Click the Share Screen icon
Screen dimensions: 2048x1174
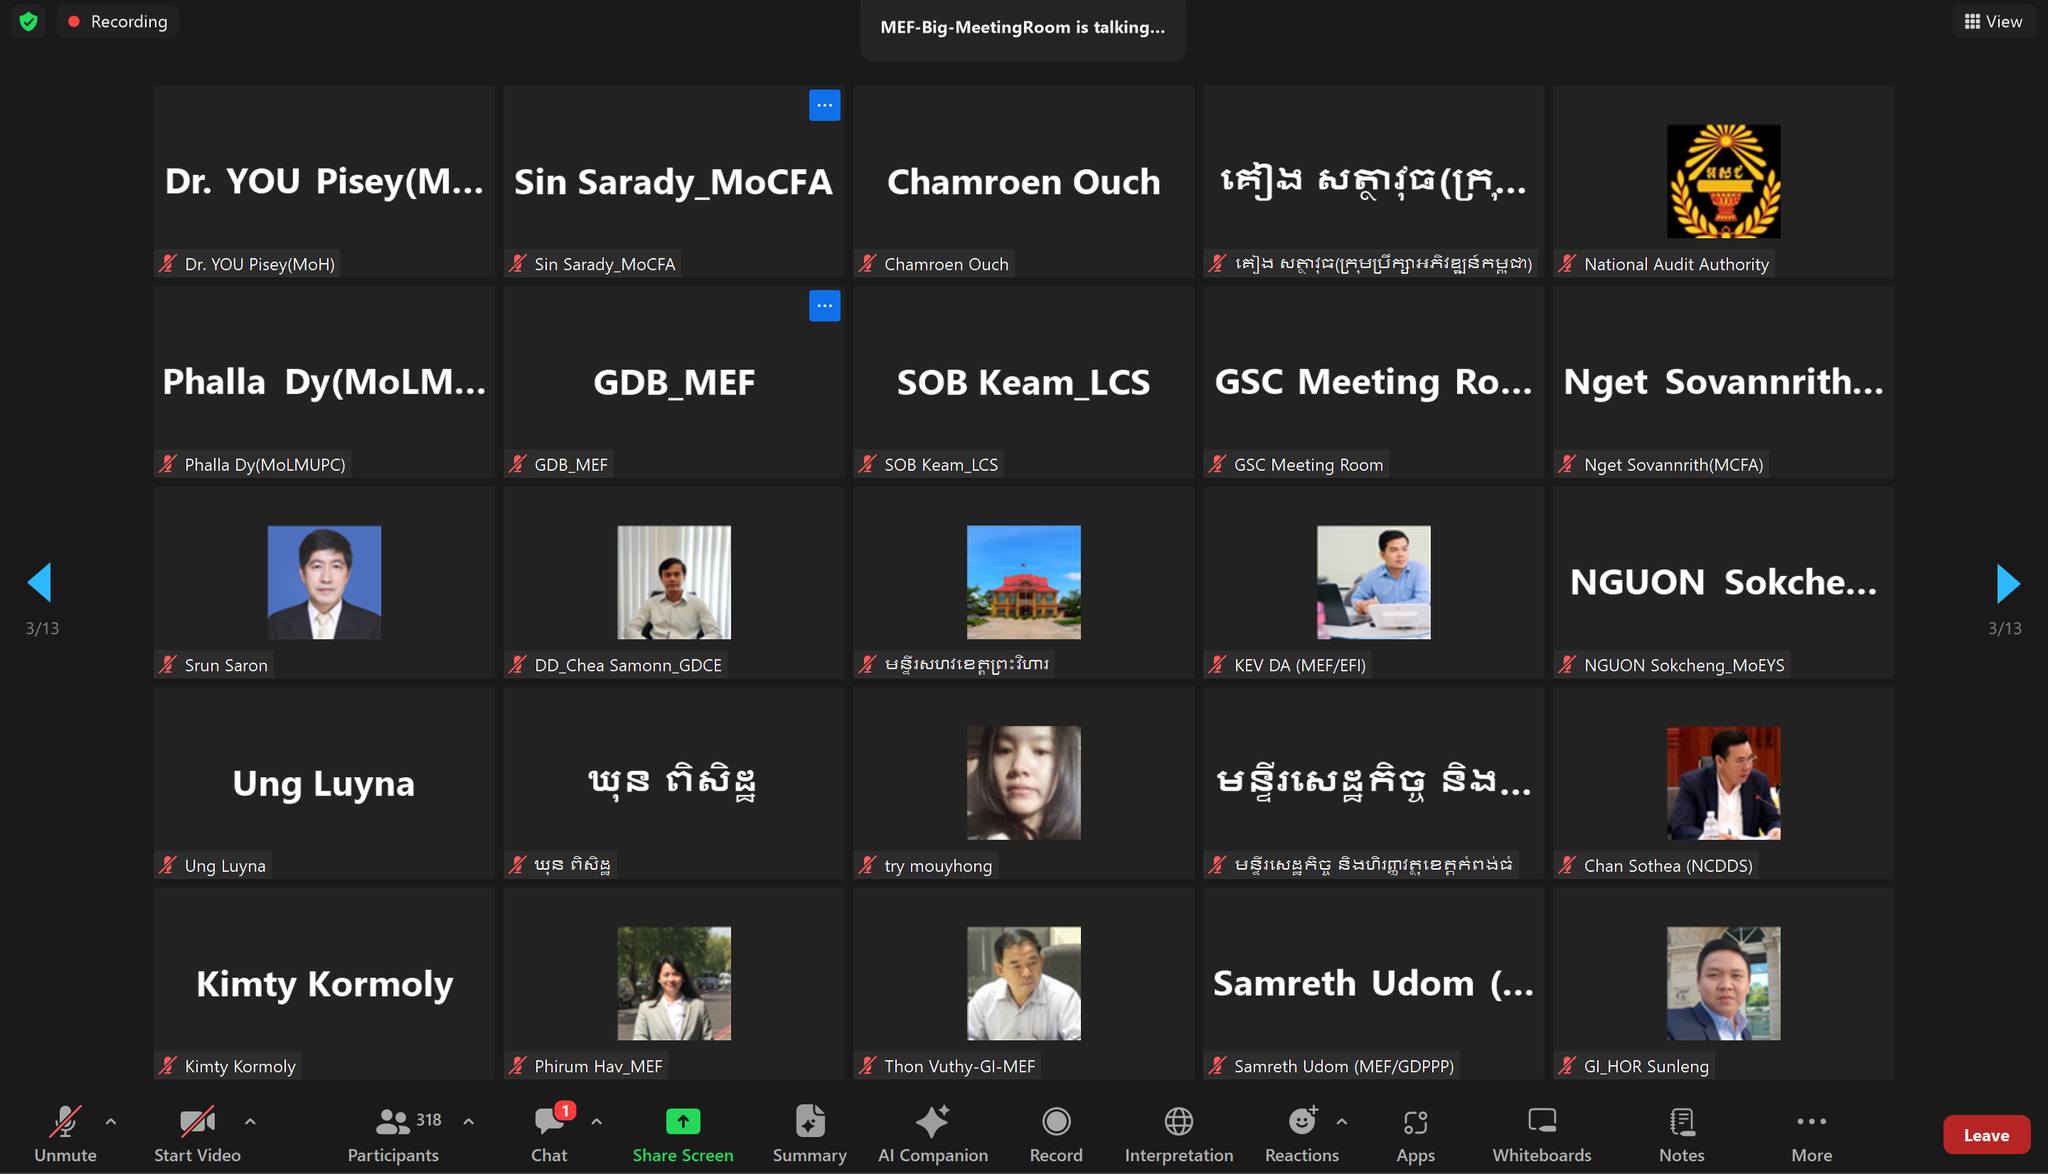coord(683,1122)
